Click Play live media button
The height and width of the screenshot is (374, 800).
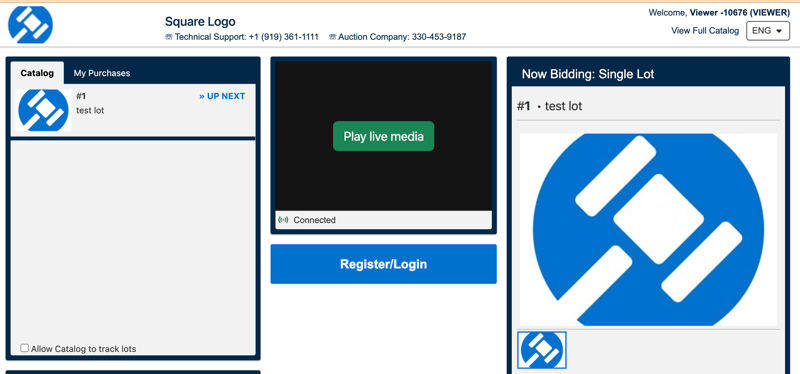(384, 136)
